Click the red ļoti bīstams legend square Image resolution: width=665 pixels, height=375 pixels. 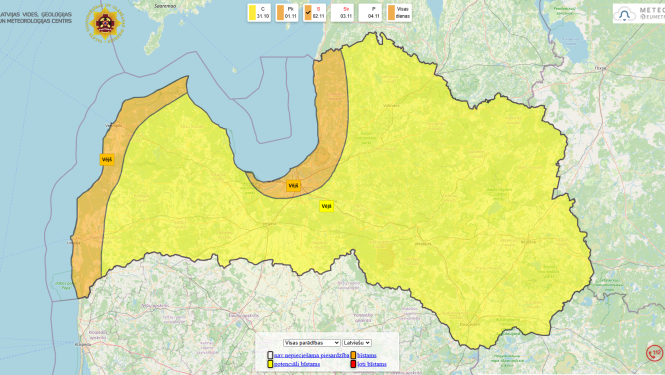353,364
